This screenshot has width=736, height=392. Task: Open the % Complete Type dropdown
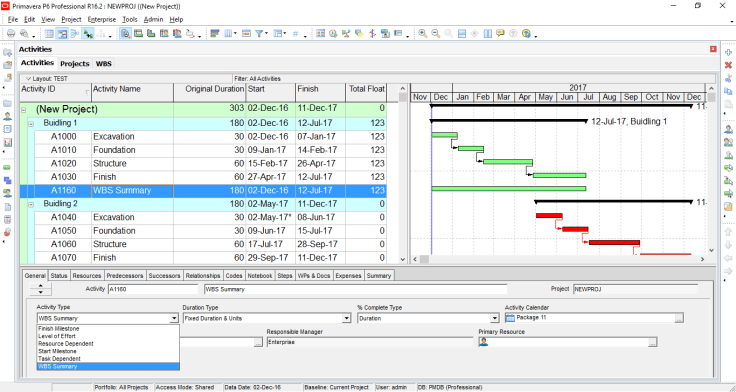[494, 318]
